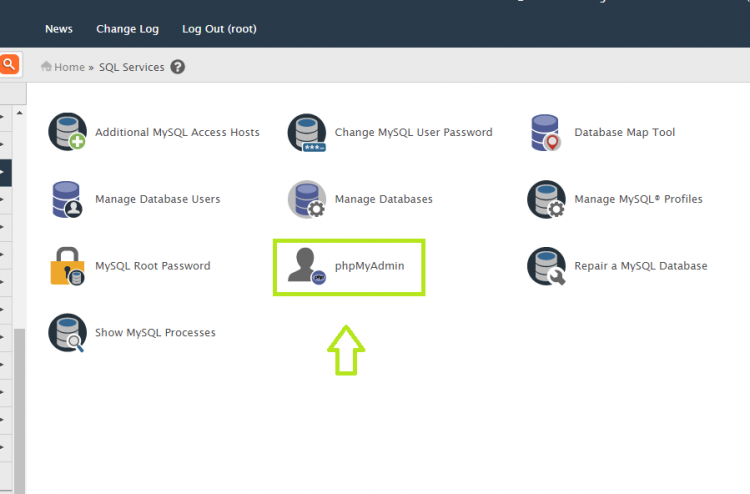The width and height of the screenshot is (750, 494).
Task: Go to Home breadcrumb link
Action: (x=69, y=67)
